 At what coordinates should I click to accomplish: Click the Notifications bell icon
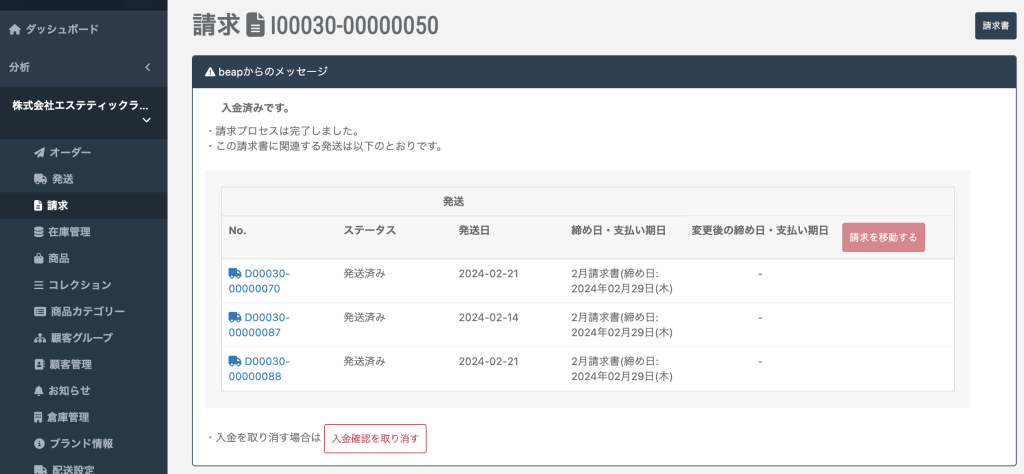[39, 391]
